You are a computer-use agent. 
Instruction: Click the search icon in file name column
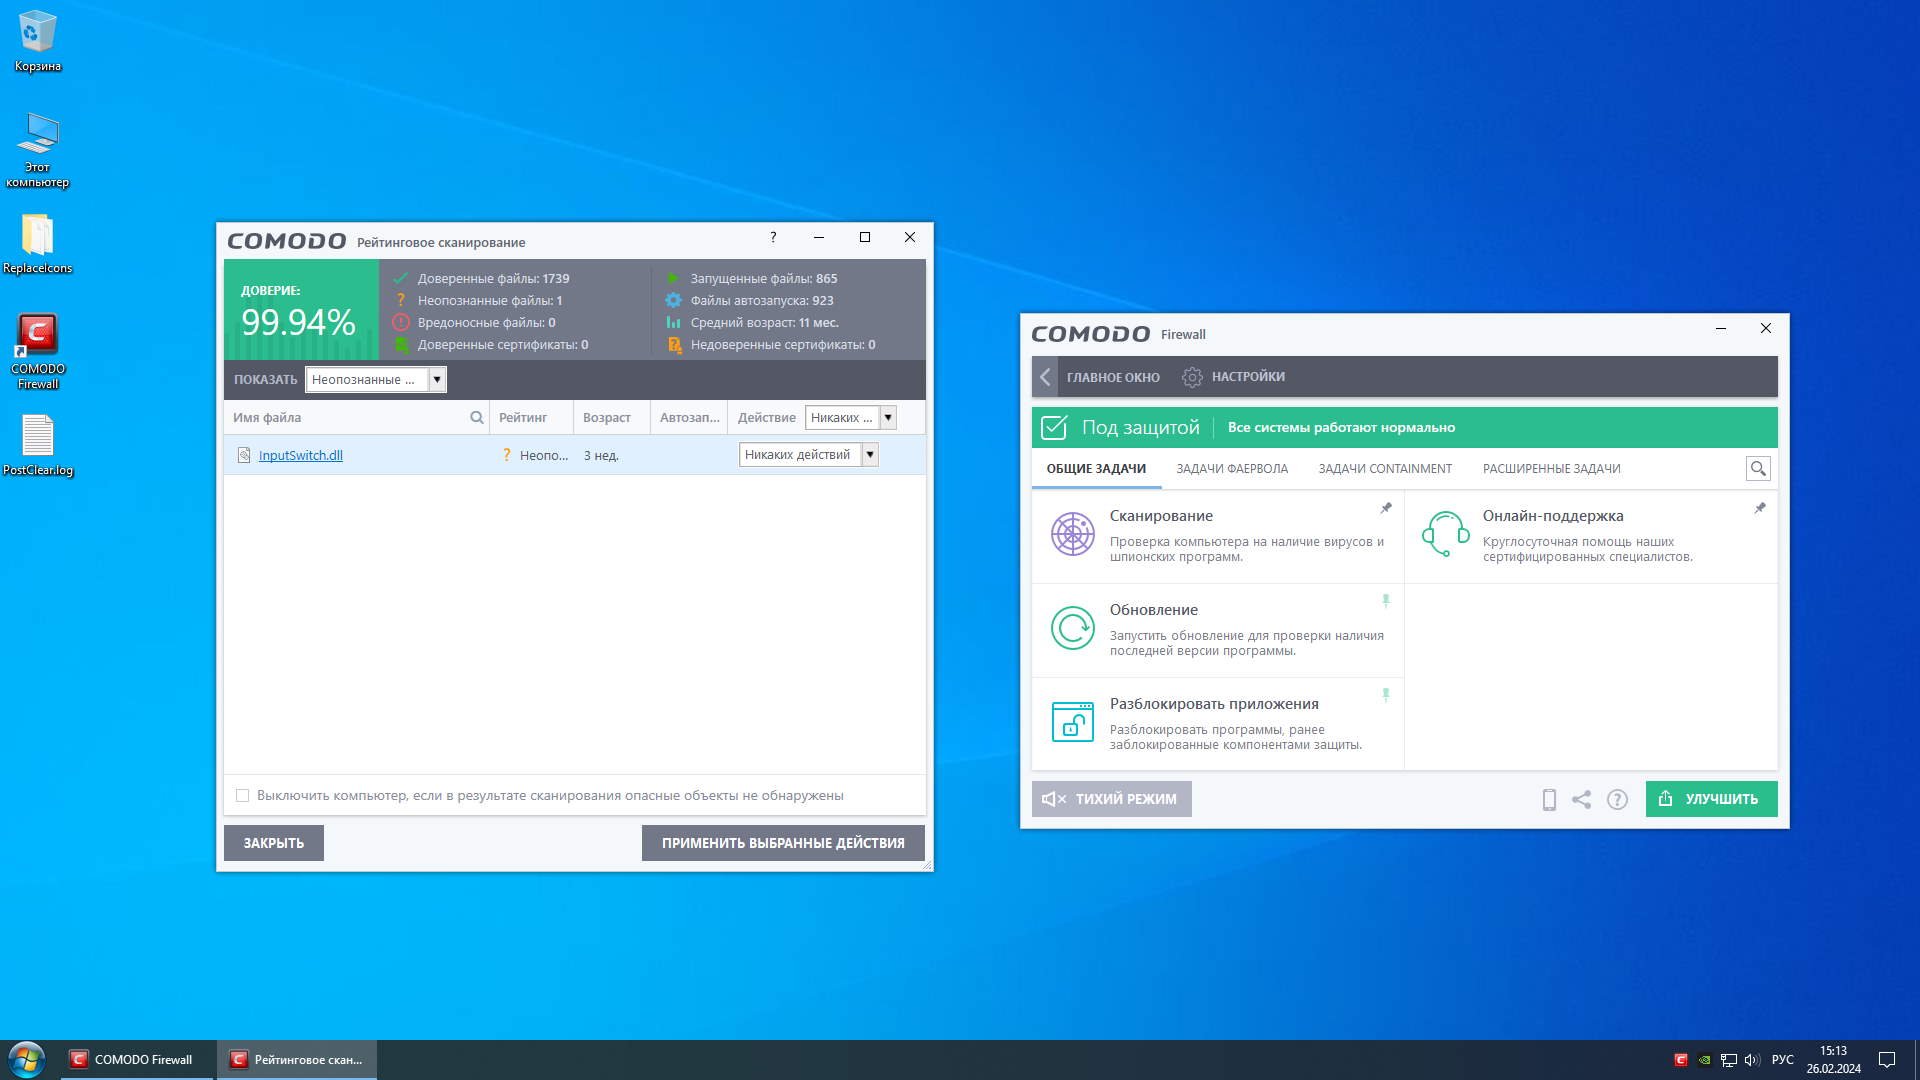click(477, 418)
